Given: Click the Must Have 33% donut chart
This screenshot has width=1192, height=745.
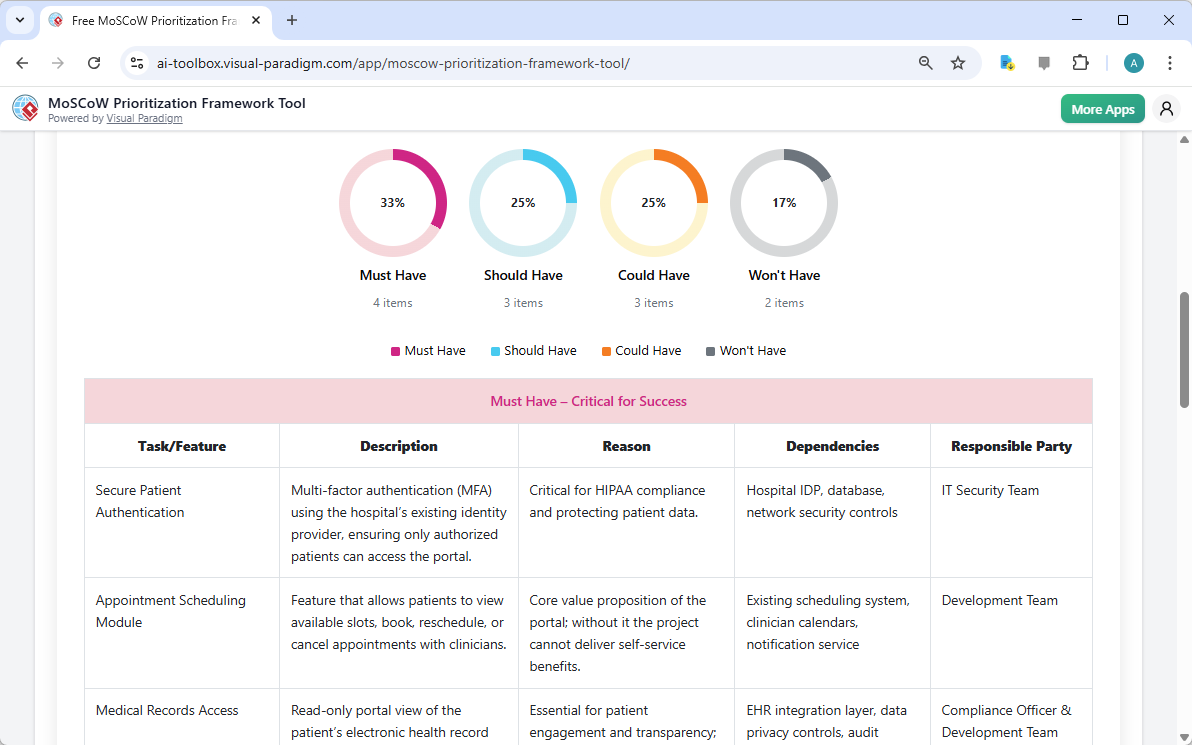Looking at the screenshot, I should pyautogui.click(x=392, y=202).
